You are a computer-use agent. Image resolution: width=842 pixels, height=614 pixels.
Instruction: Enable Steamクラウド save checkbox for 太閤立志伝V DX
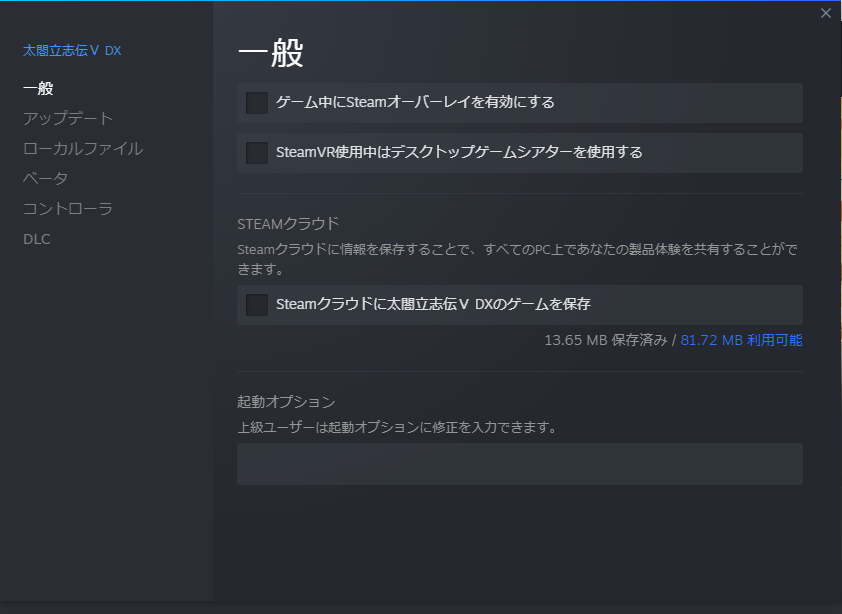[257, 305]
